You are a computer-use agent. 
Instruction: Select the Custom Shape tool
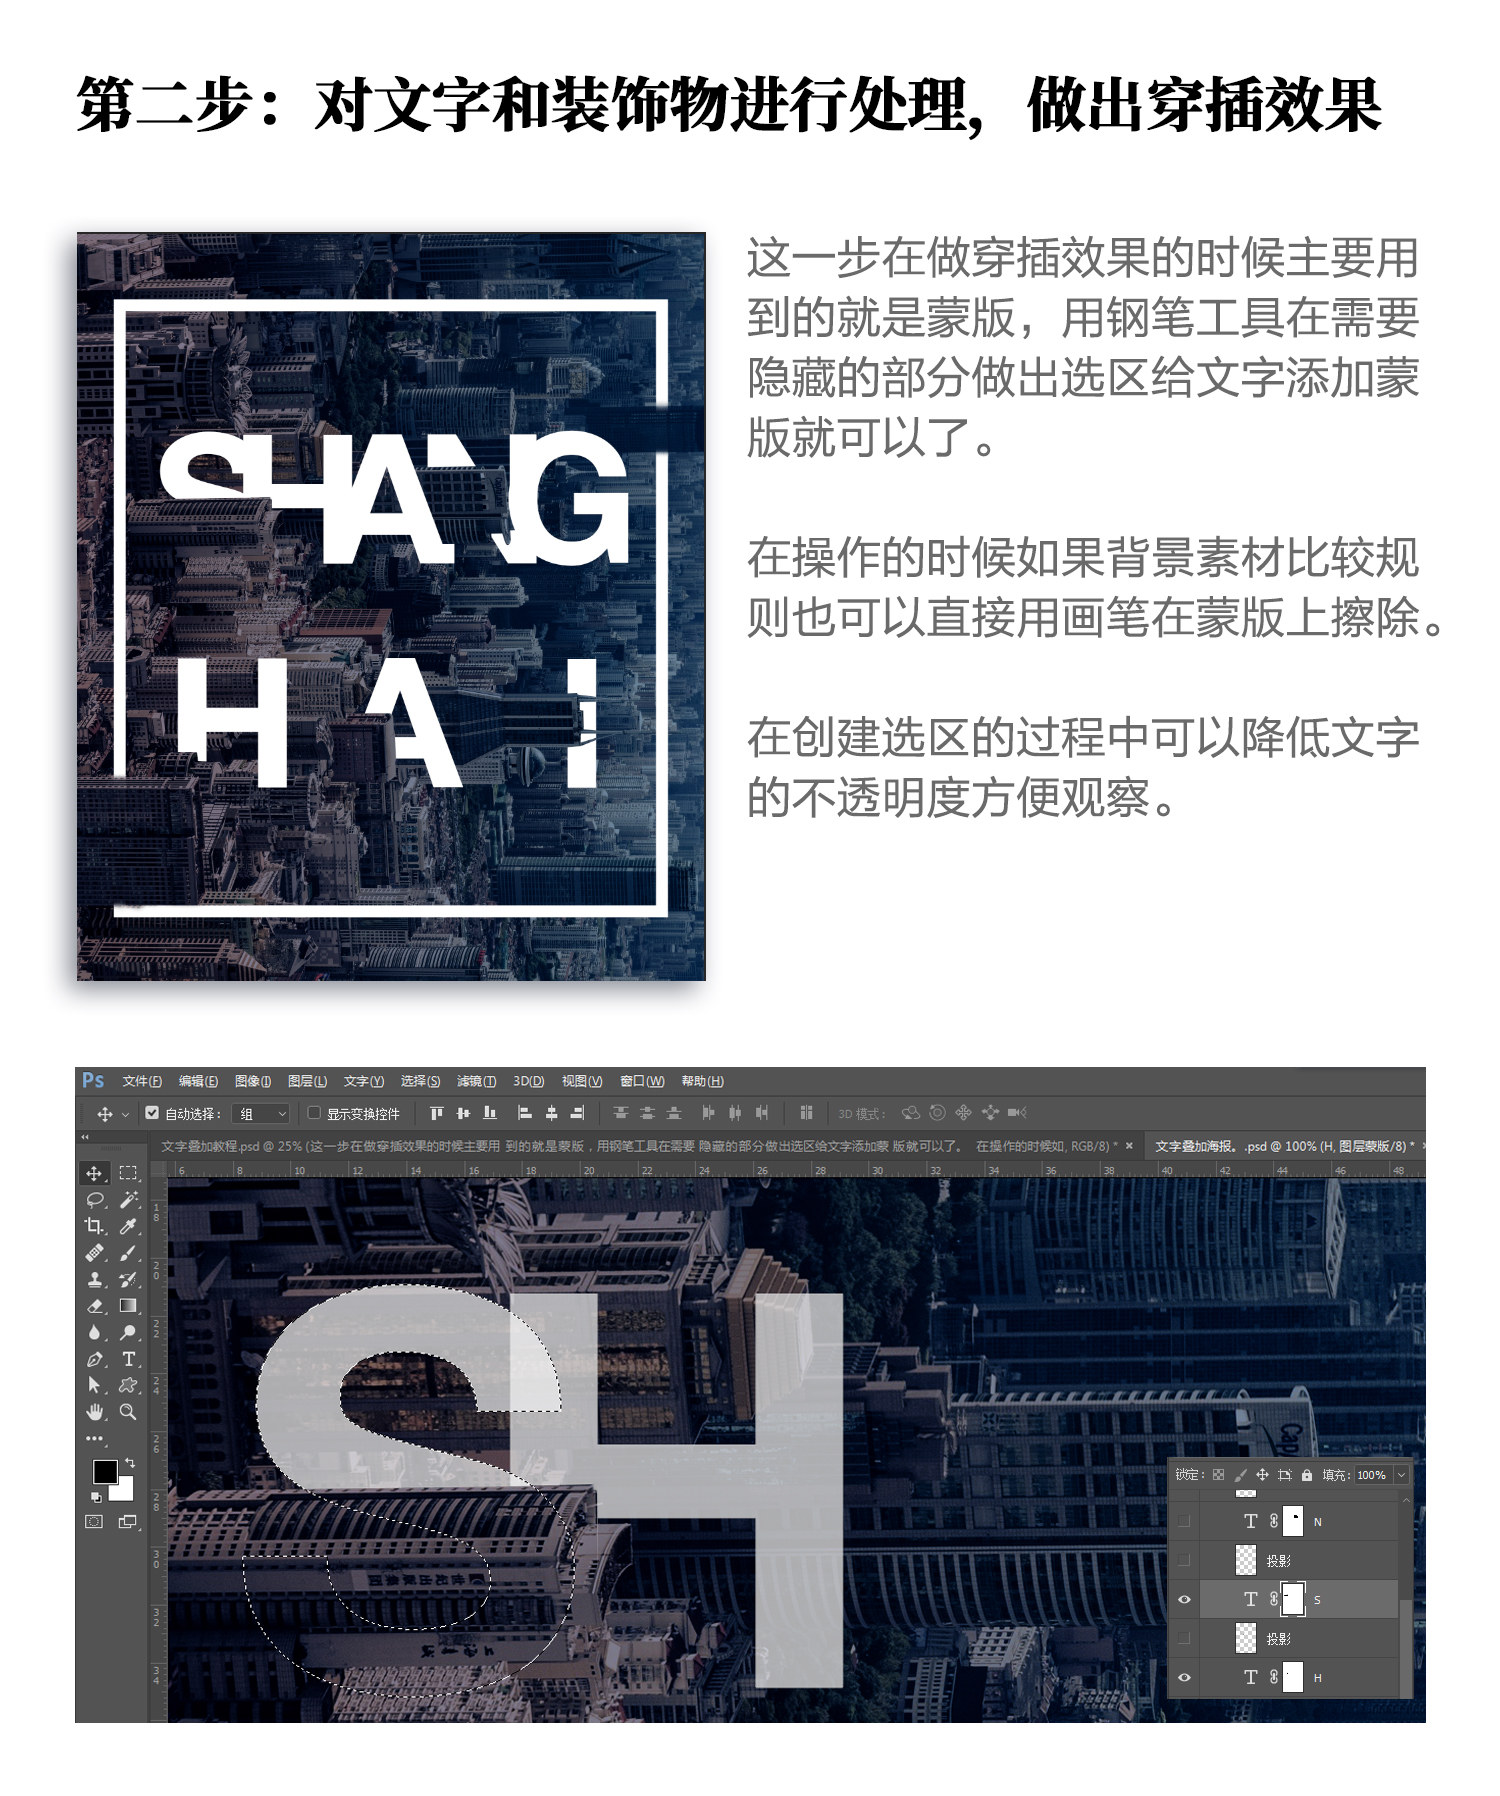tap(128, 1385)
